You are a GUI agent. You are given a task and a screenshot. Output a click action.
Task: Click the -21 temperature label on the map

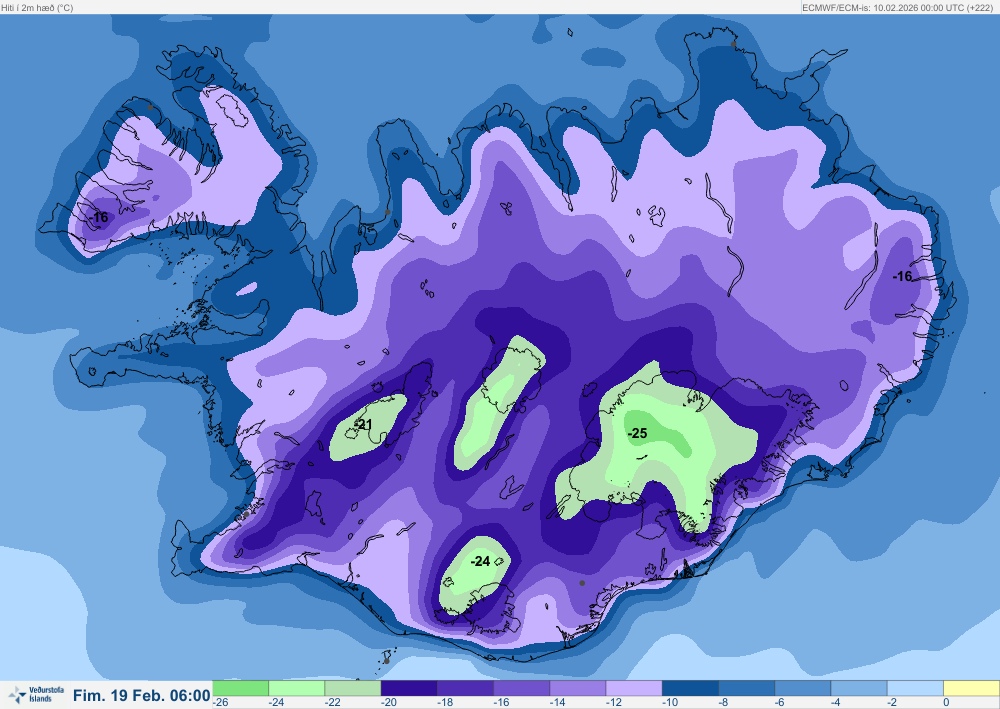[362, 424]
